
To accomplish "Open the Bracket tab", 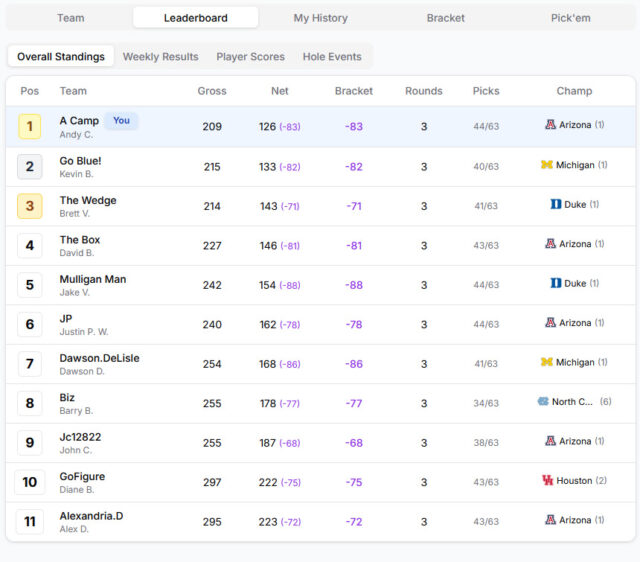I will pos(445,18).
